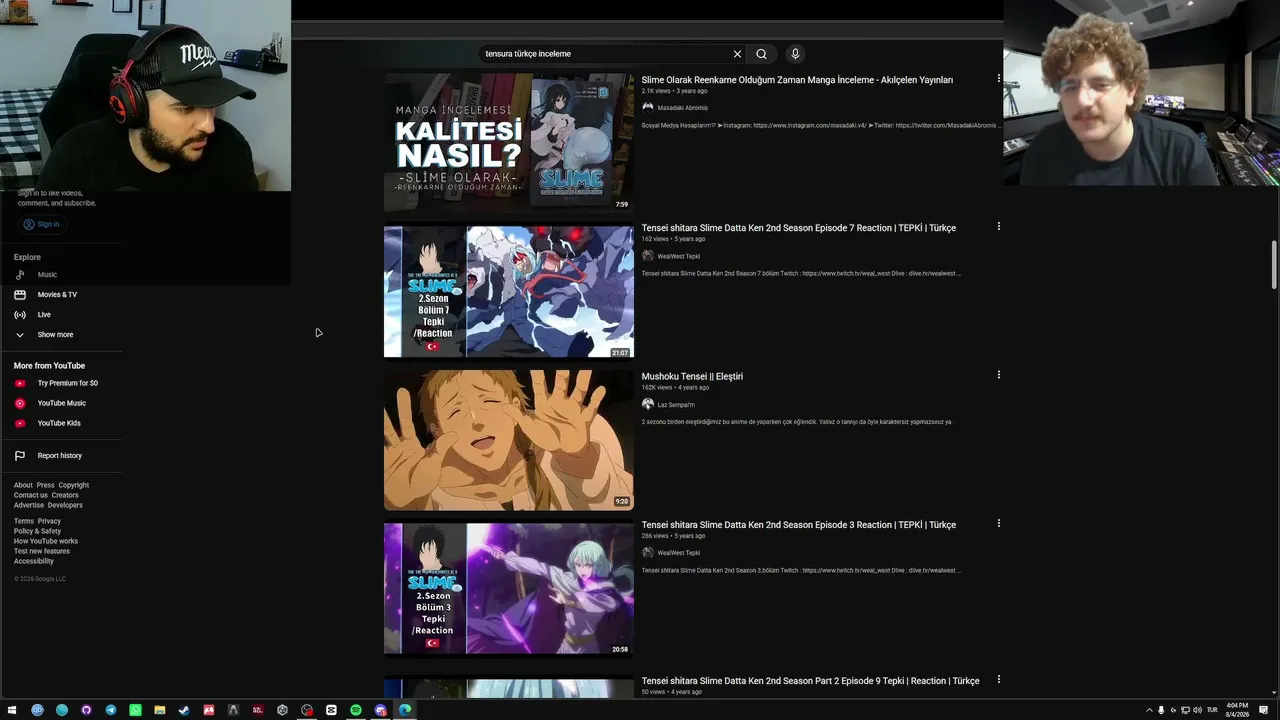This screenshot has height=720, width=1280.
Task: Open options menu for Episode 3 Reaction video
Action: (x=998, y=523)
